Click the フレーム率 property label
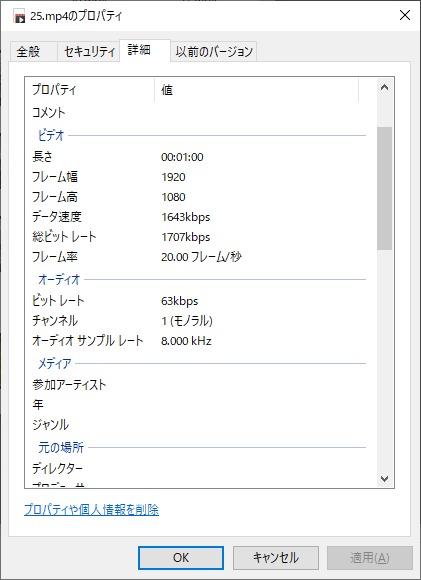This screenshot has width=421, height=580. [55, 257]
